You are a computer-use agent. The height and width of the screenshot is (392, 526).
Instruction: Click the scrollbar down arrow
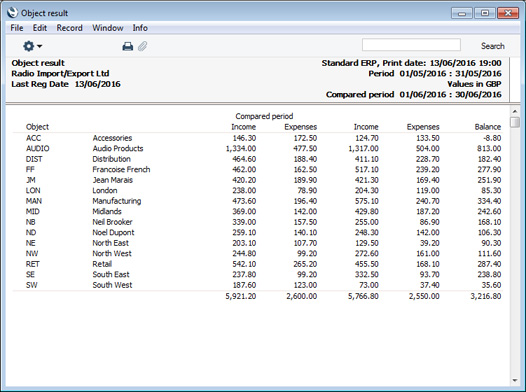[515, 381]
